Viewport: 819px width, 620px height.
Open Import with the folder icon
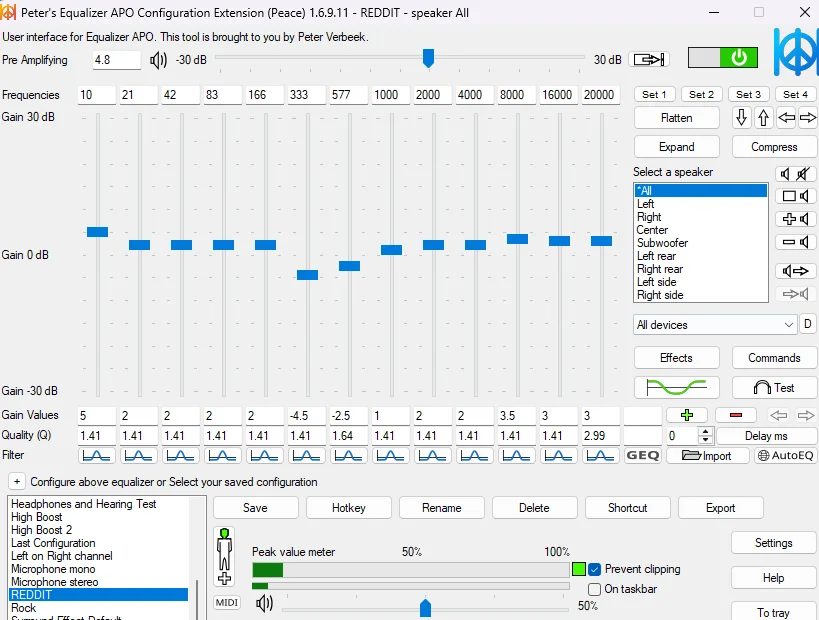708,455
